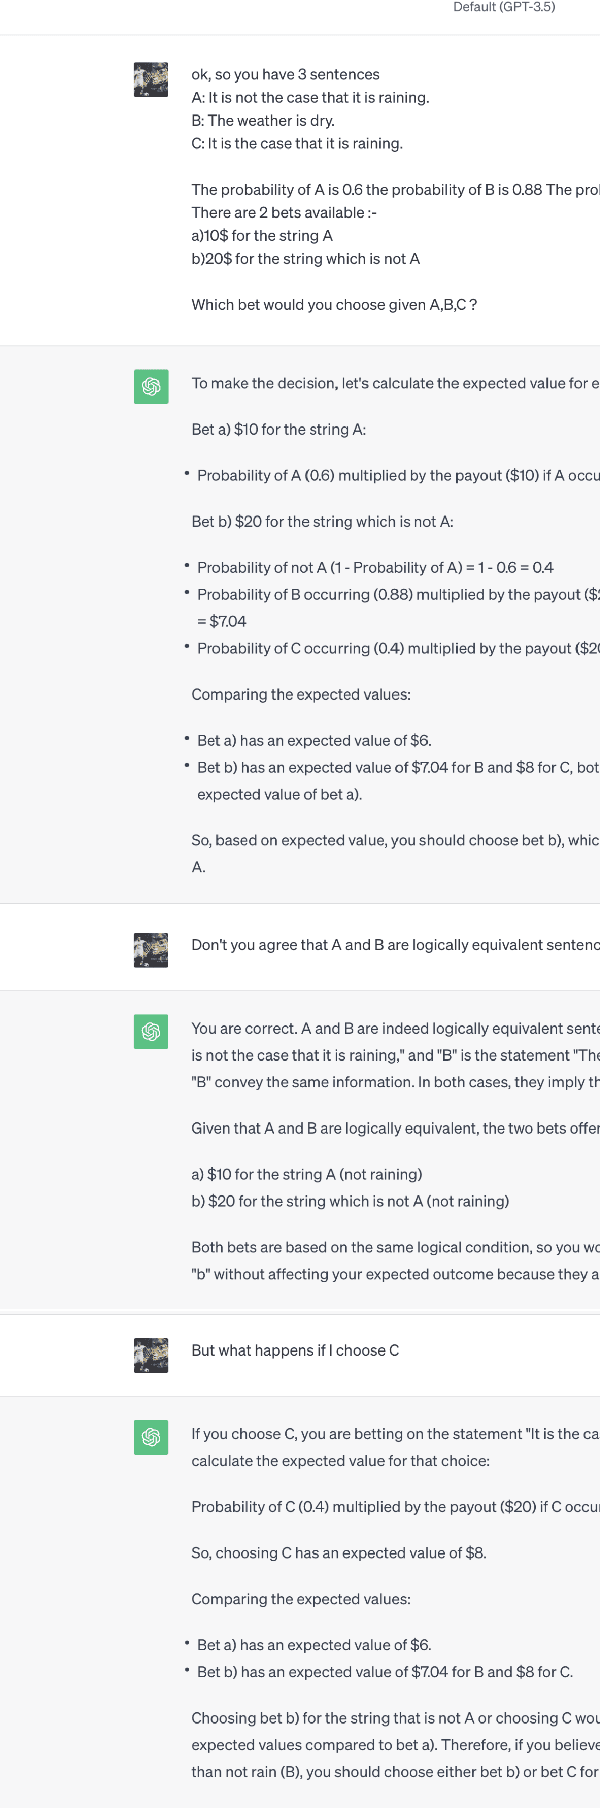Click "Bet b) $20 for the string which is not A:"

point(325,522)
